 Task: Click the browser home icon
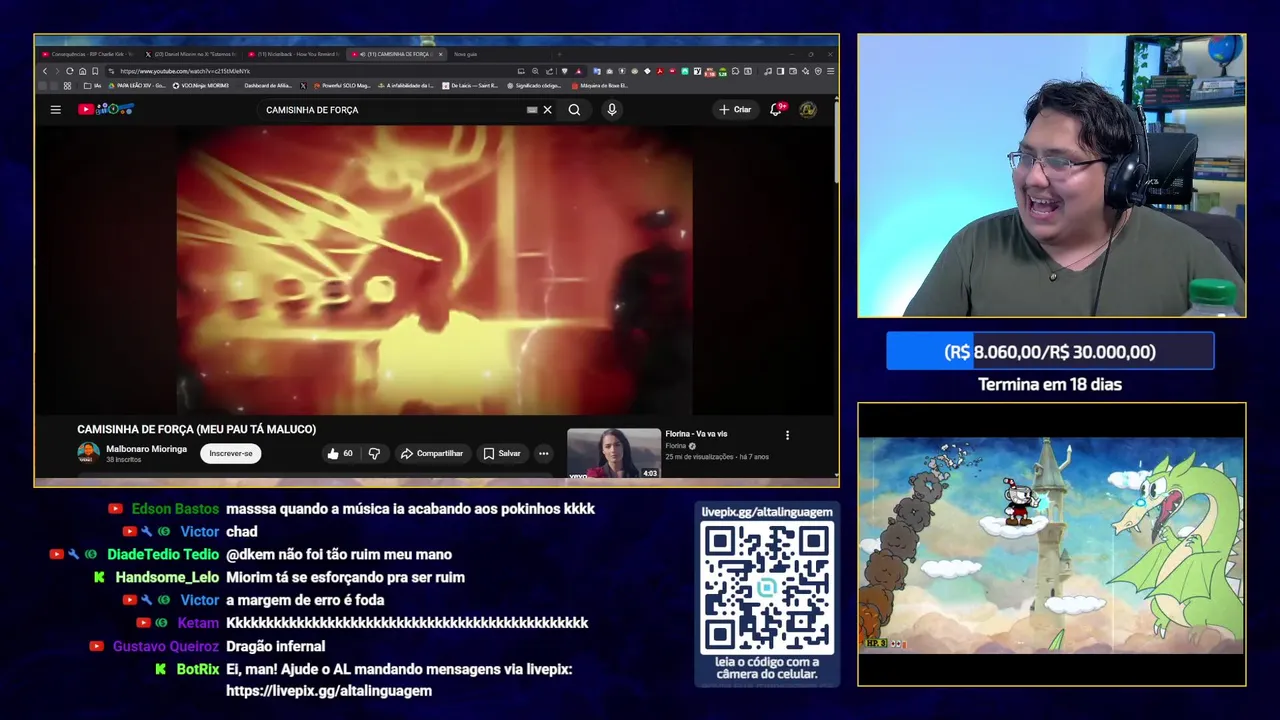pos(82,71)
